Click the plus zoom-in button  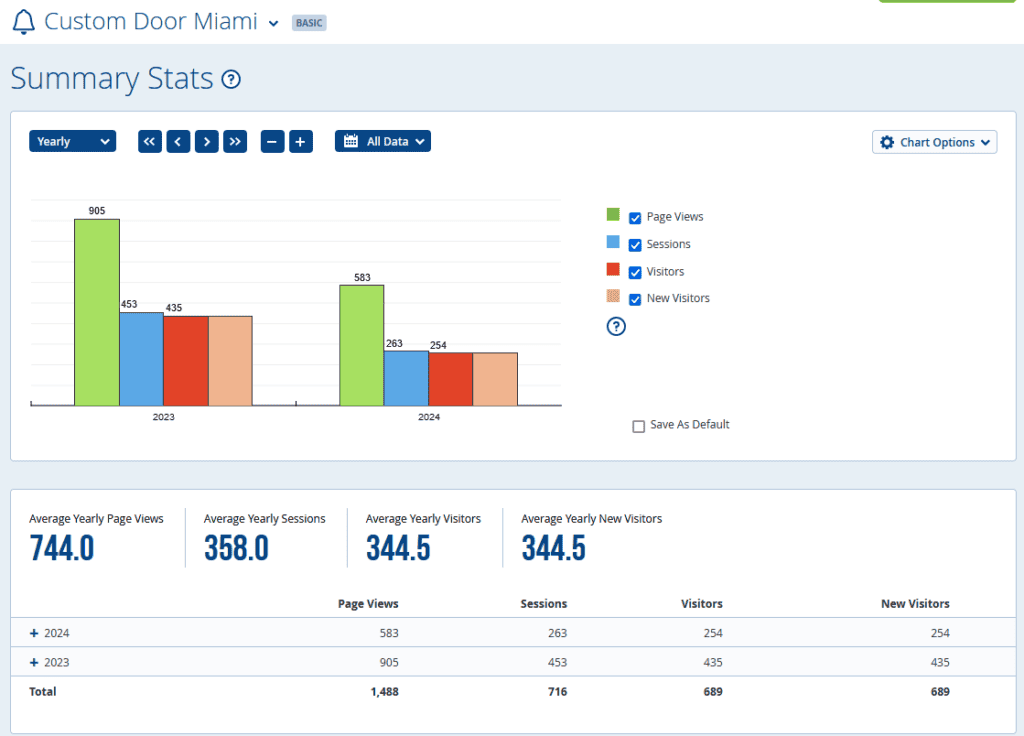(x=301, y=142)
